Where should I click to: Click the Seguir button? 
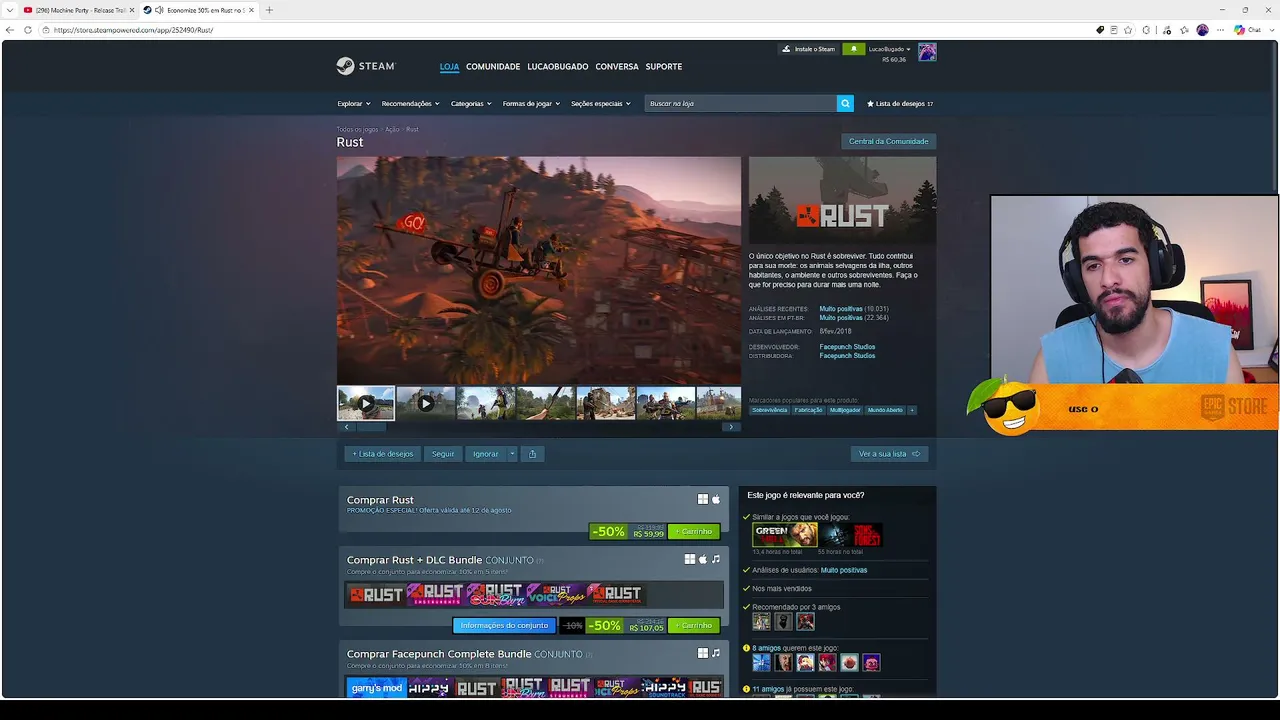coord(443,454)
